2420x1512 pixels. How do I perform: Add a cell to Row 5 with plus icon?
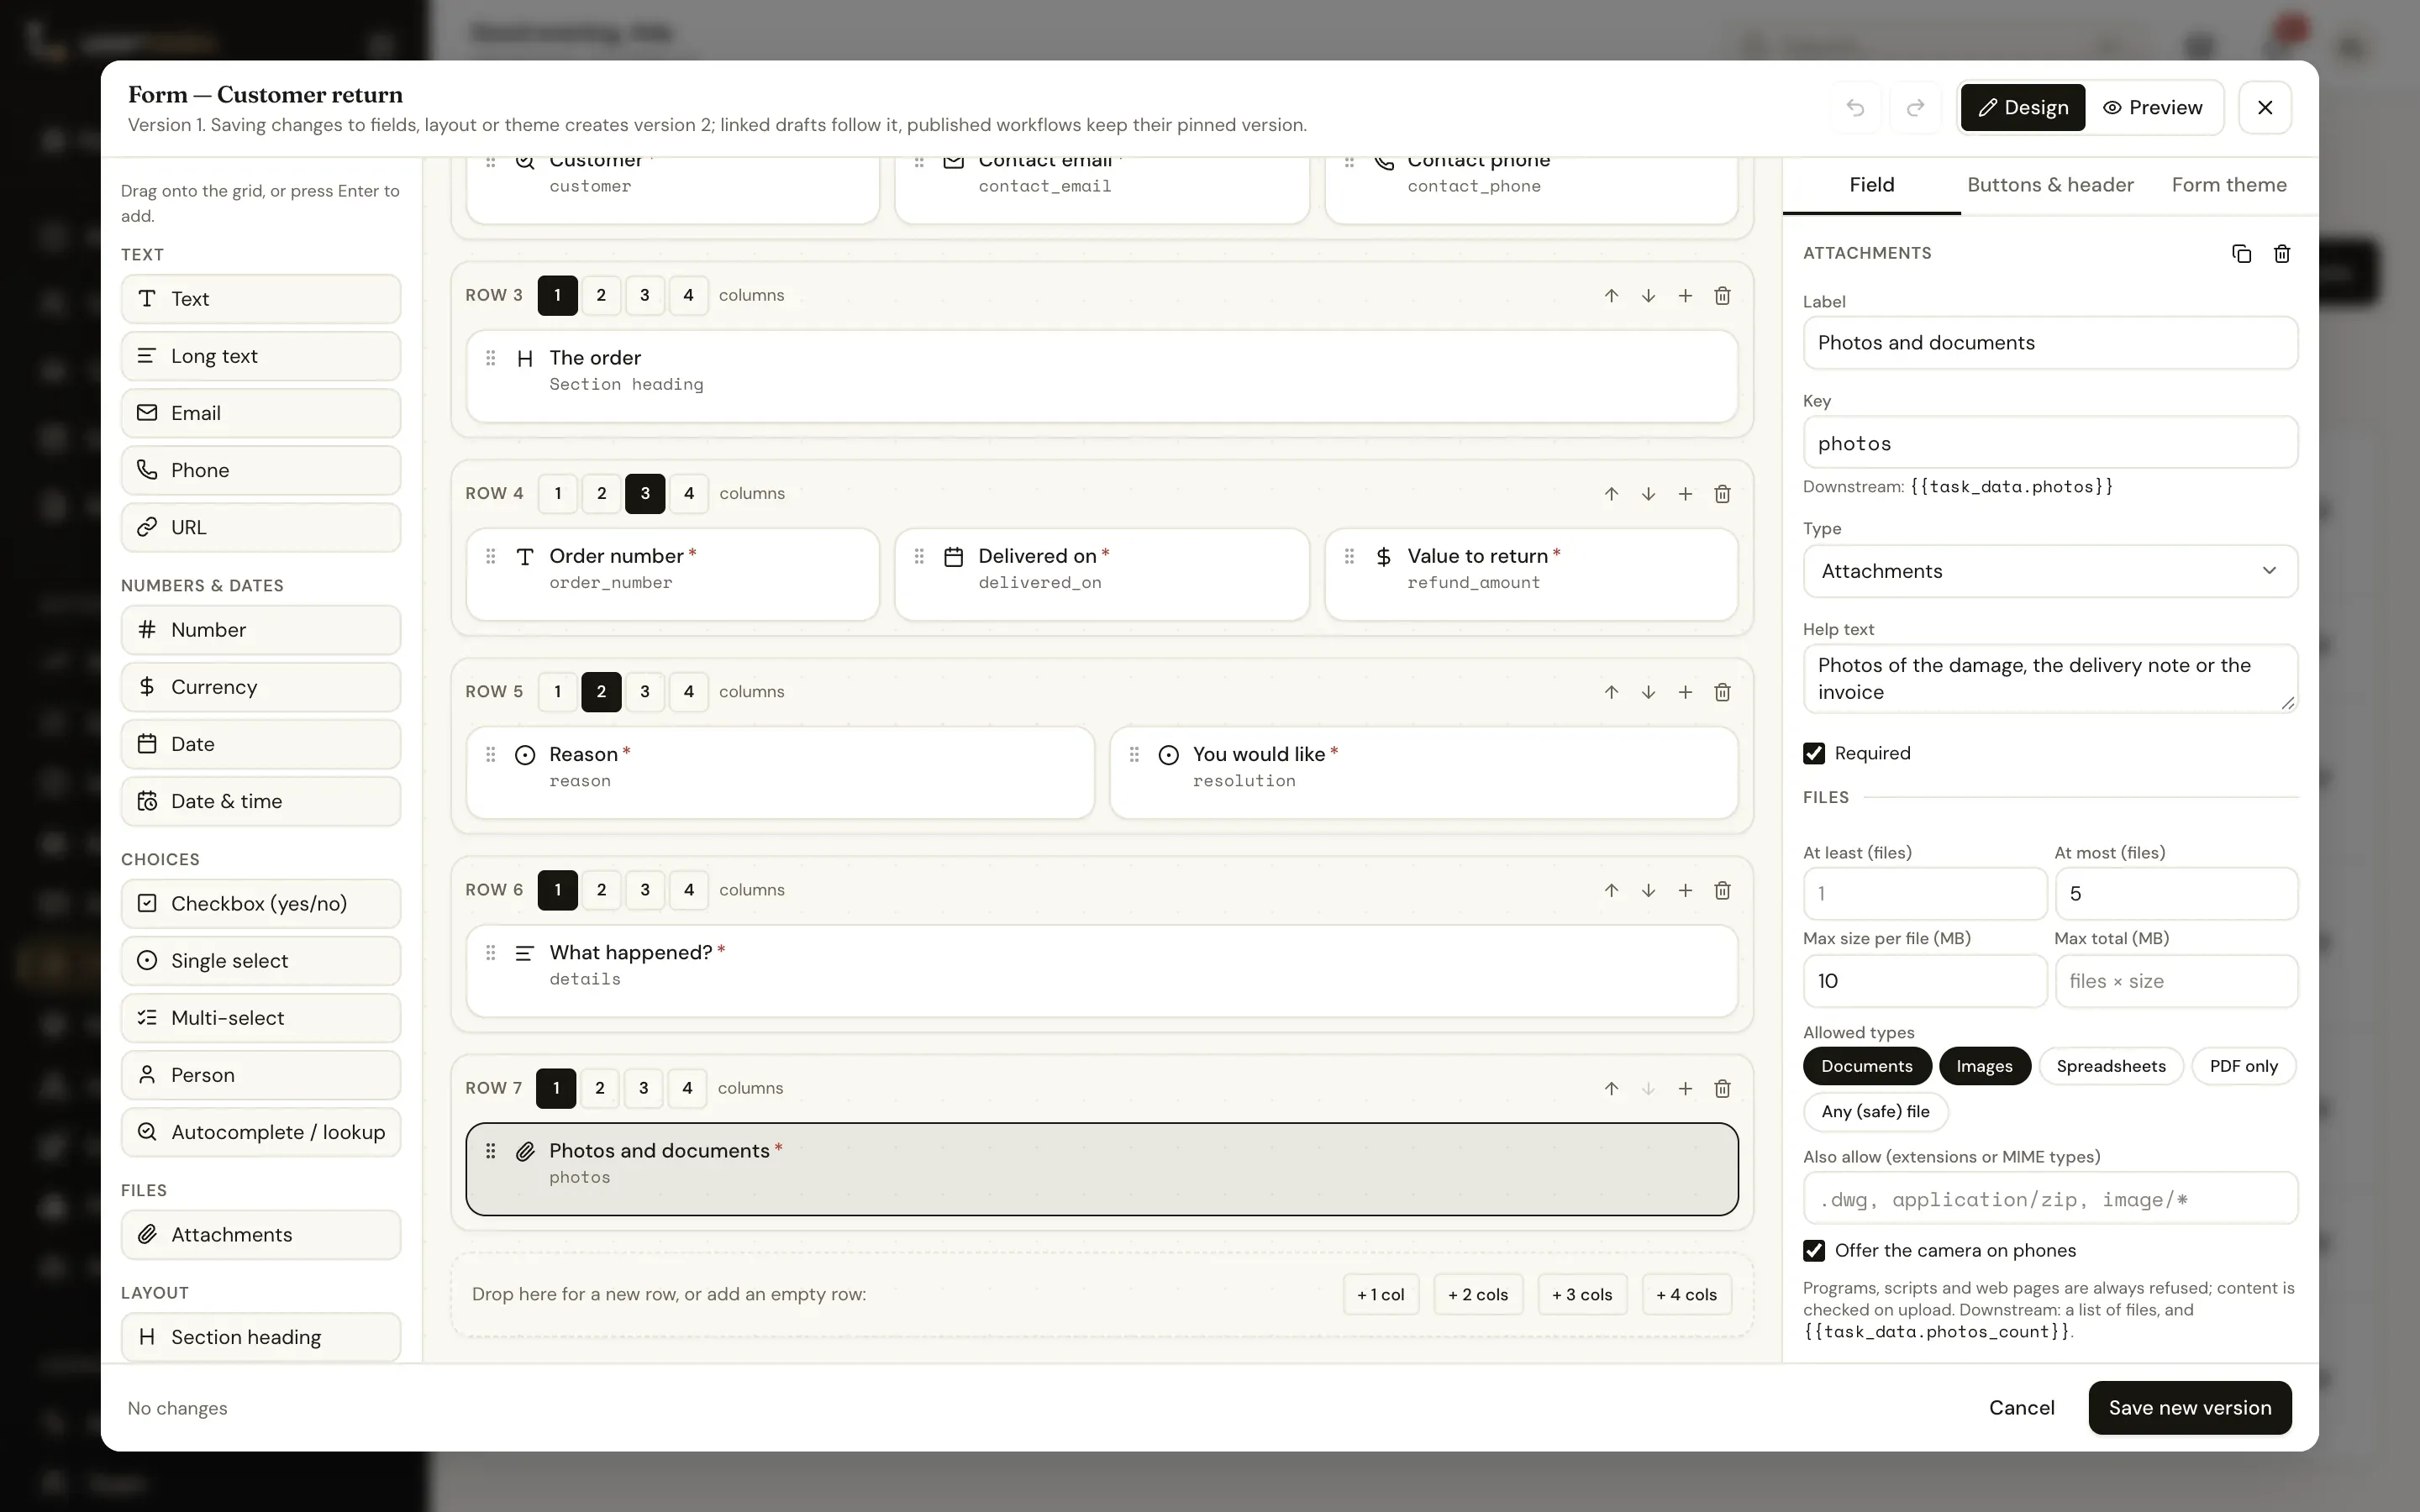pos(1685,692)
